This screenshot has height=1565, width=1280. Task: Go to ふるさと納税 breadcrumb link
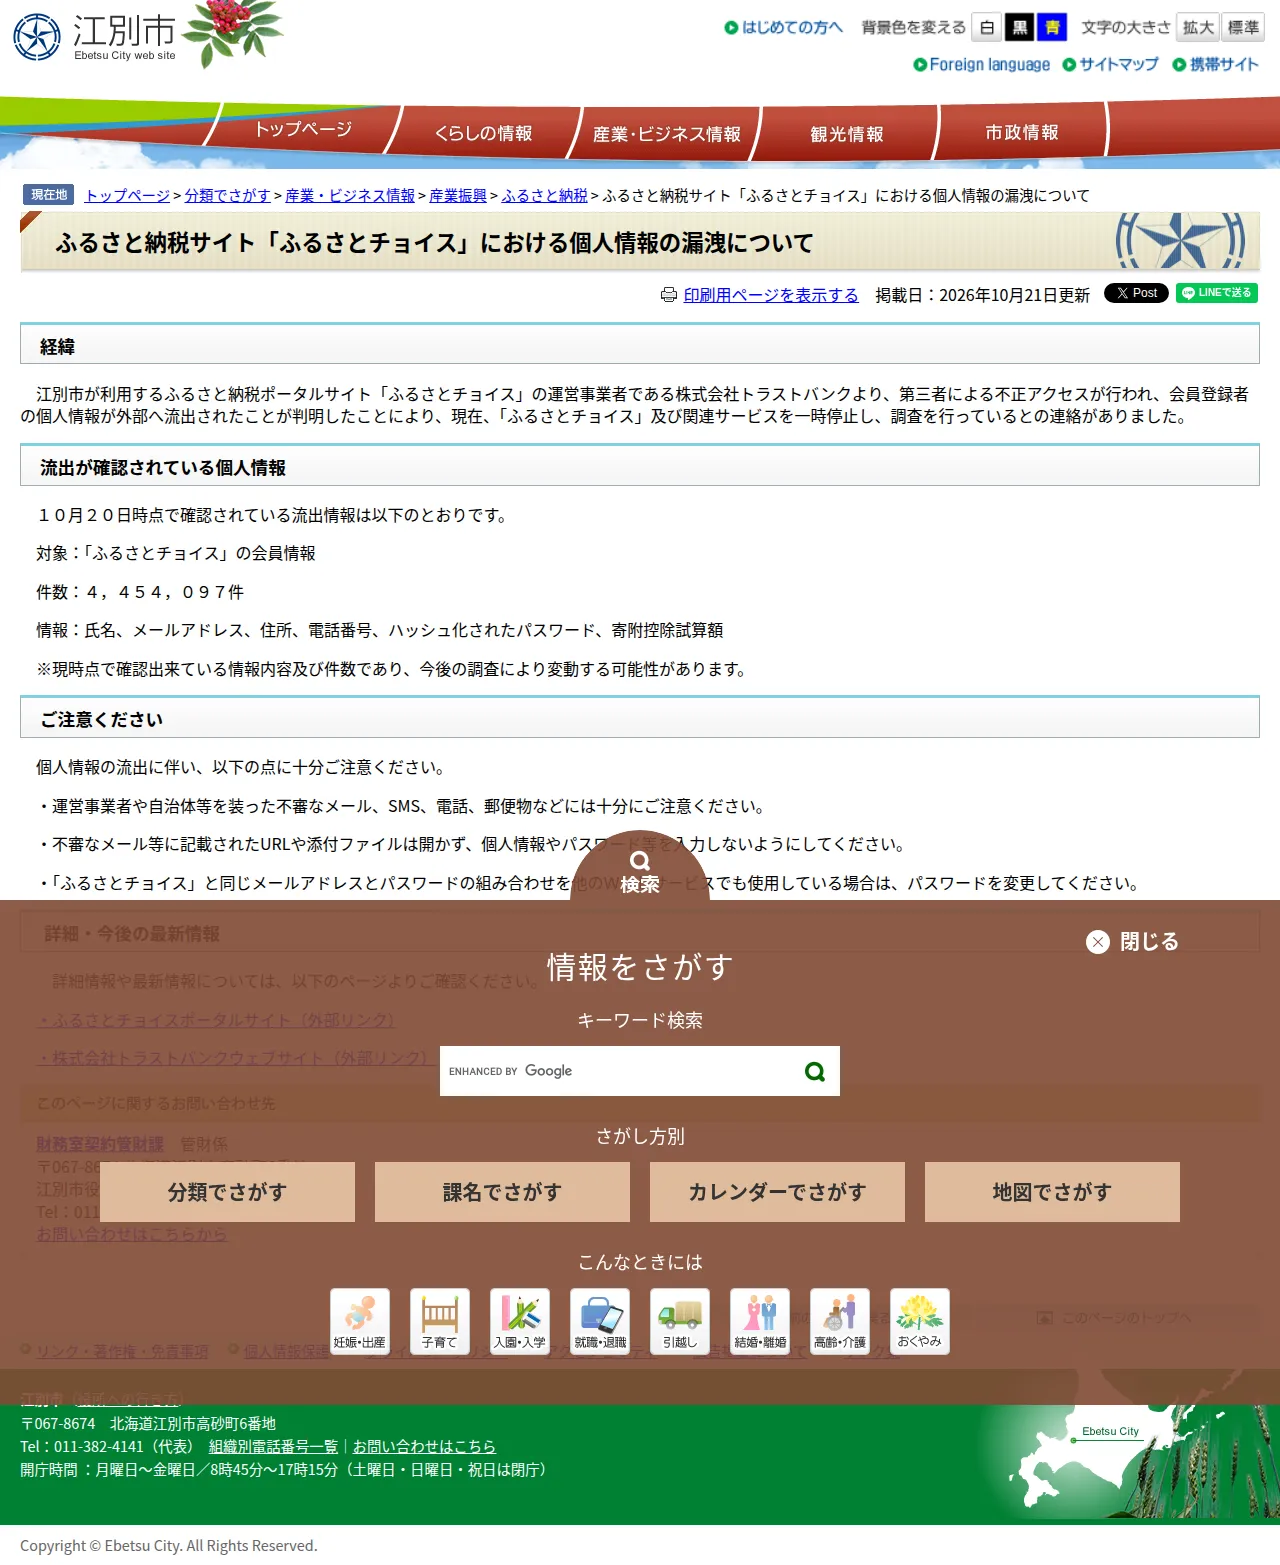(544, 196)
